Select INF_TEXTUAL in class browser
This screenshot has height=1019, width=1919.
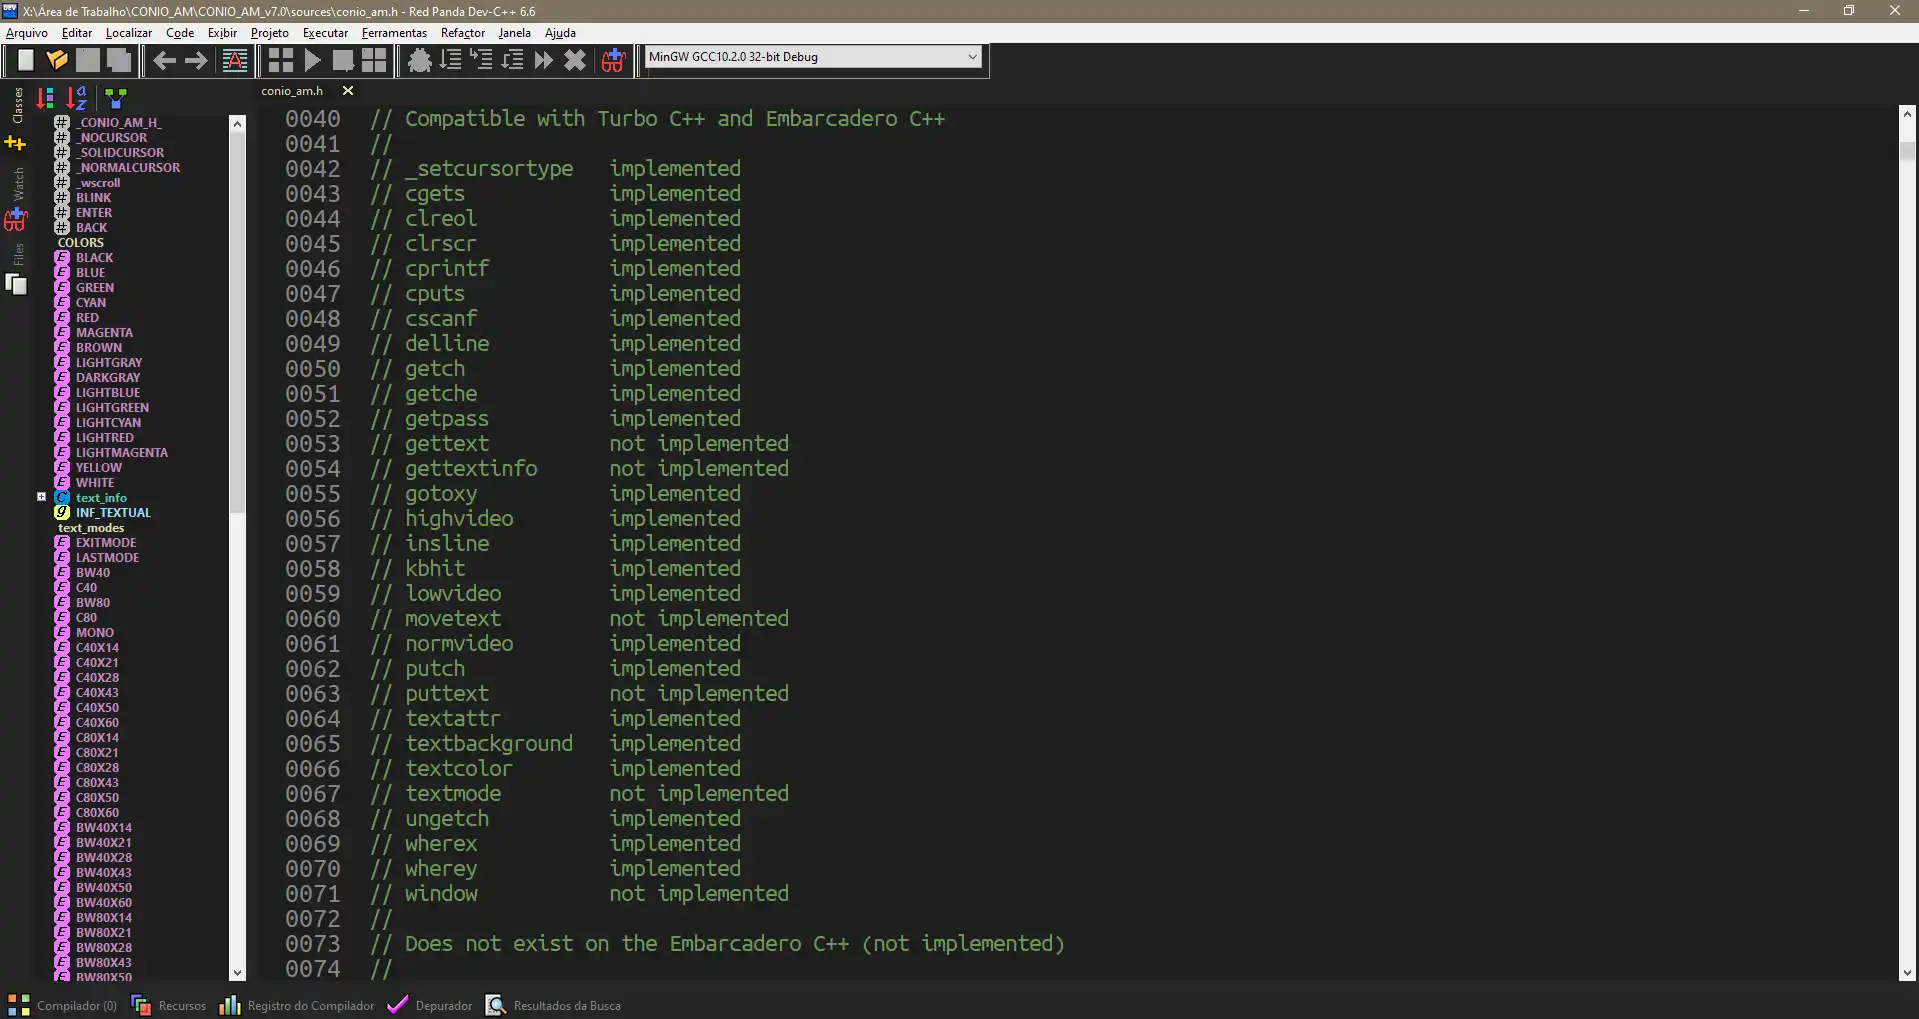(113, 513)
